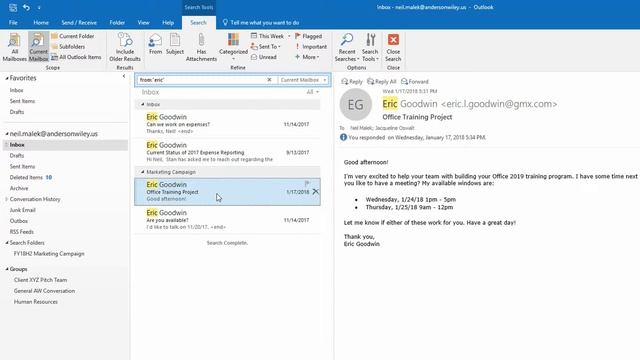The height and width of the screenshot is (360, 640).
Task: Choose Current Folder scope
Action: [73, 36]
